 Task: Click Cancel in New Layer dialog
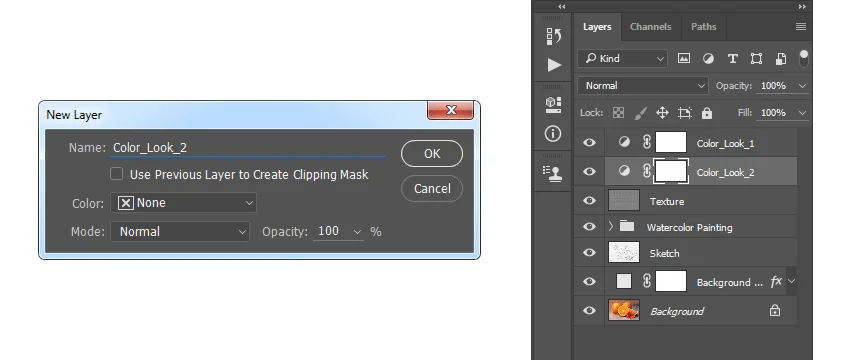pos(432,188)
